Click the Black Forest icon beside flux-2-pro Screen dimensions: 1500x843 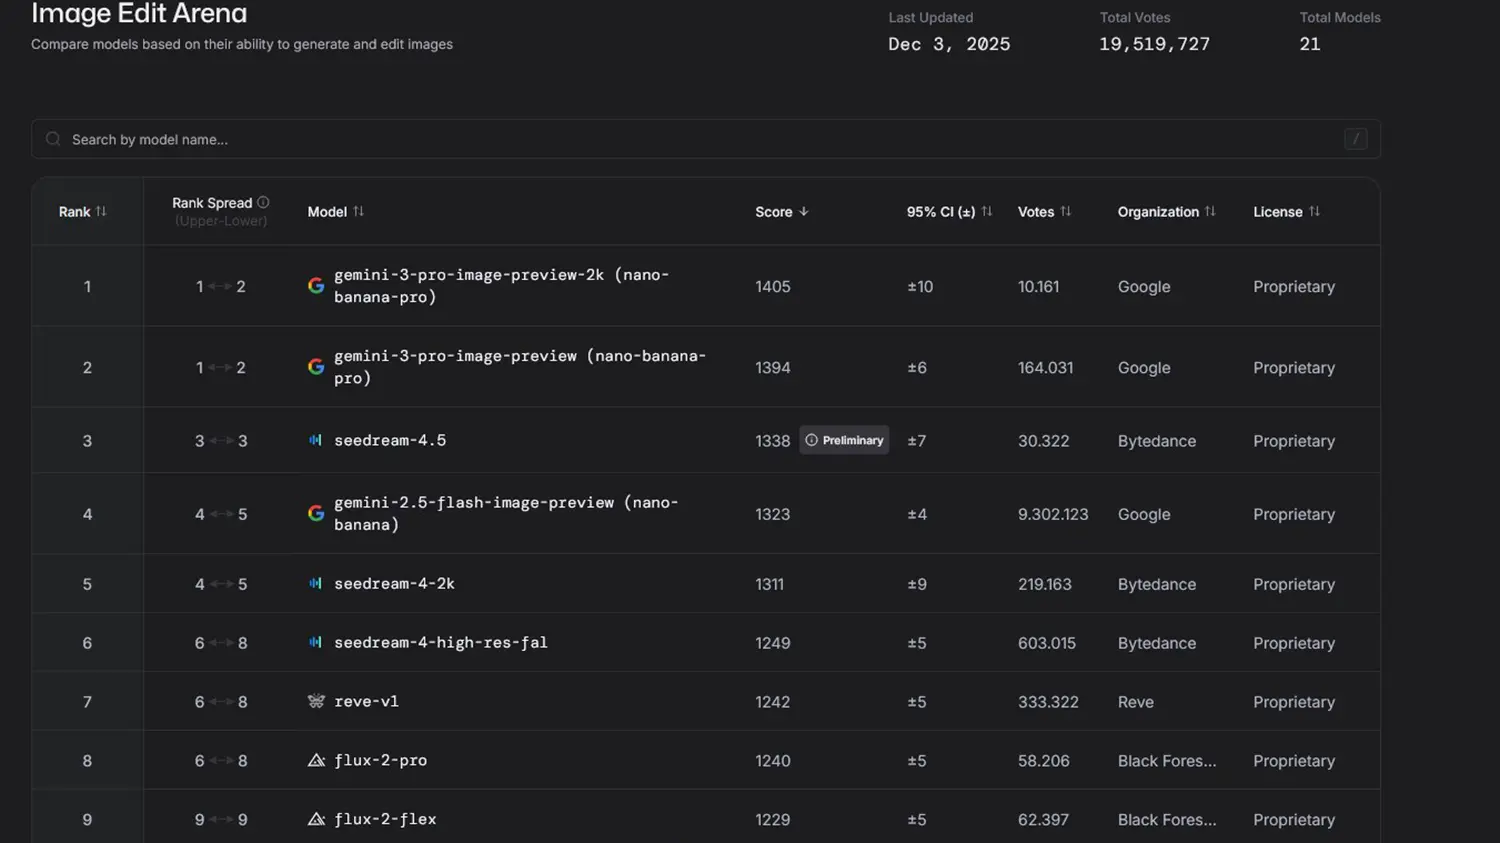[316, 761]
